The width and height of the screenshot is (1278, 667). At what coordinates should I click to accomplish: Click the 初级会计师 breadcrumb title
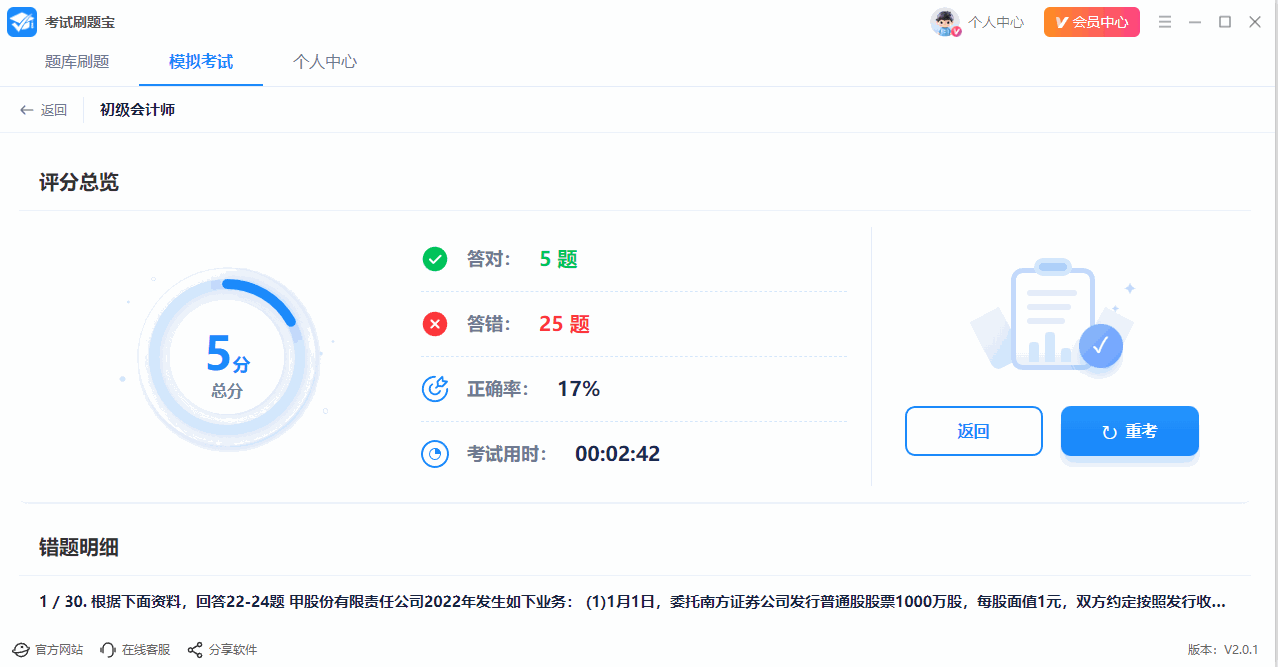[x=137, y=110]
